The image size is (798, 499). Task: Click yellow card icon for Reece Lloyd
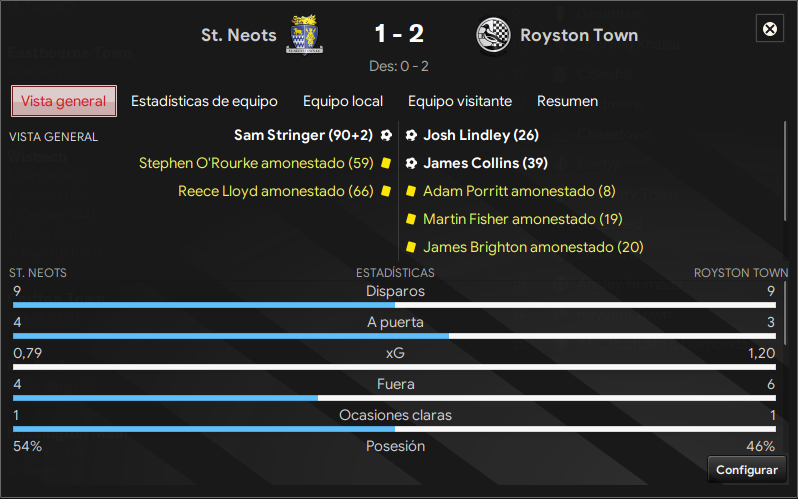click(x=386, y=191)
